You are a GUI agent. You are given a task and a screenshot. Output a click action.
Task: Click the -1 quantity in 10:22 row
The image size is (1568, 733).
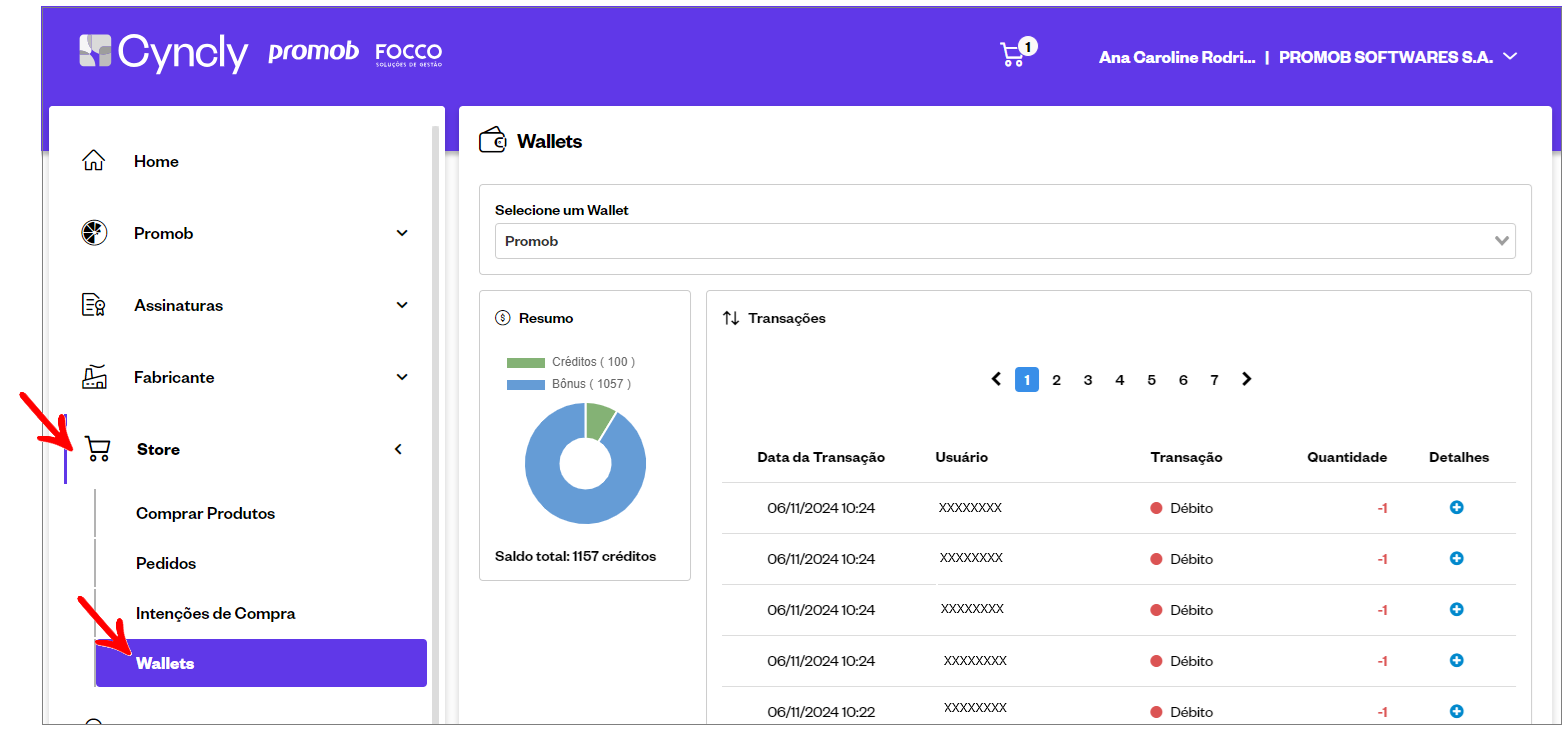(1382, 712)
